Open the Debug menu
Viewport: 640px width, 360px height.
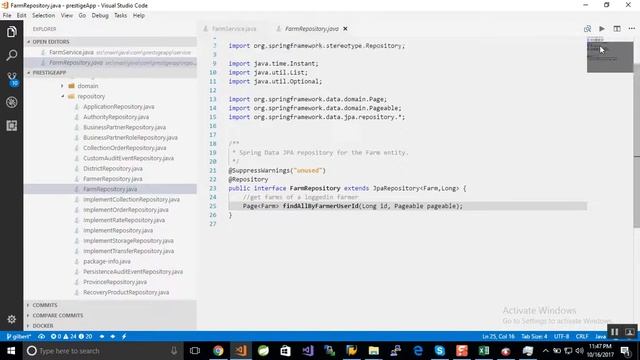click(x=100, y=16)
